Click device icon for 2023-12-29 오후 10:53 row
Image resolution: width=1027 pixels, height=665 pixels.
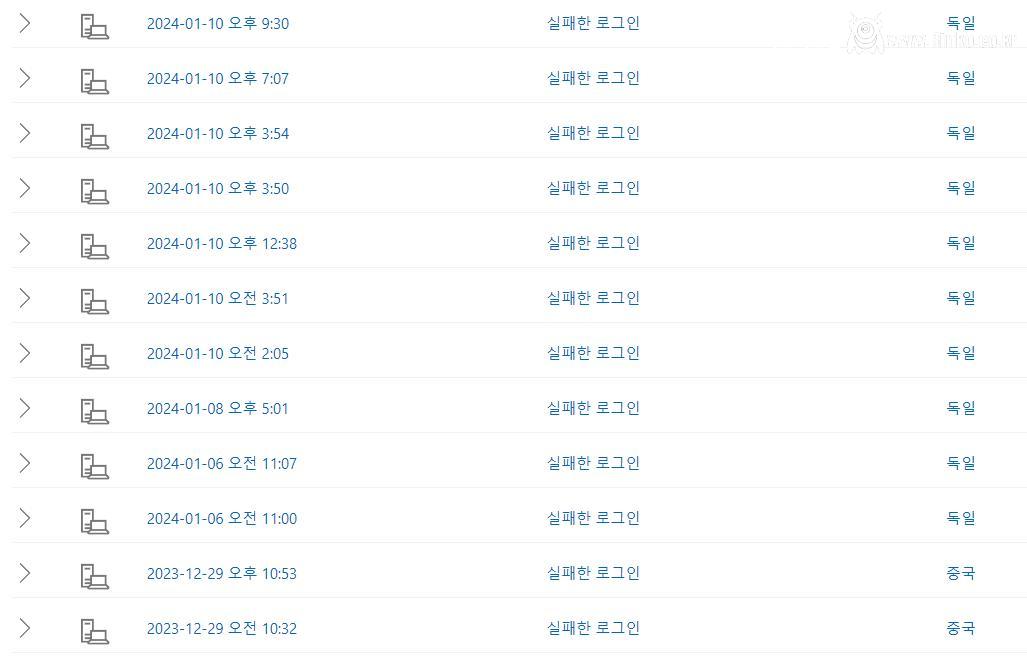point(94,576)
